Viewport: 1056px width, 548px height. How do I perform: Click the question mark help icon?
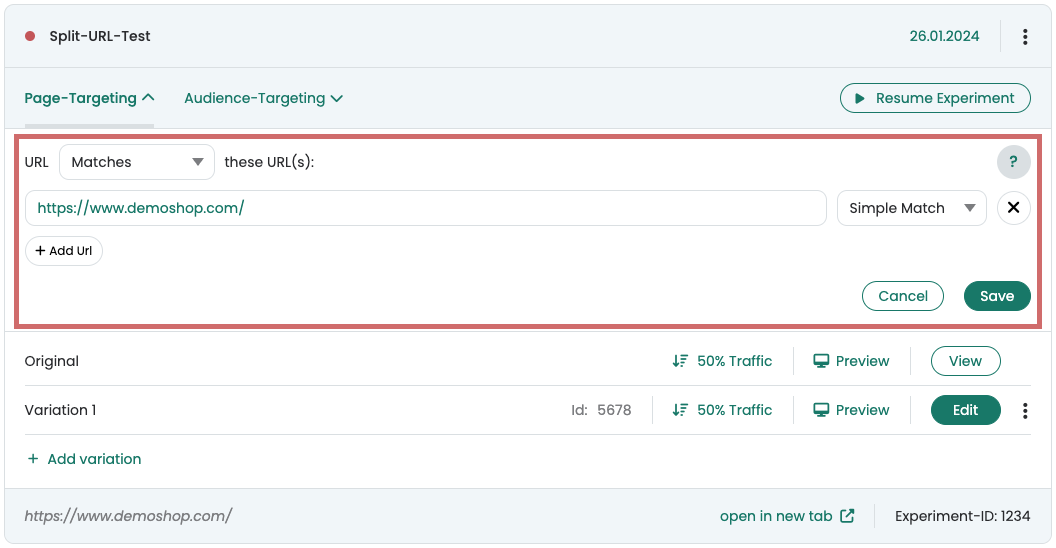click(1013, 162)
